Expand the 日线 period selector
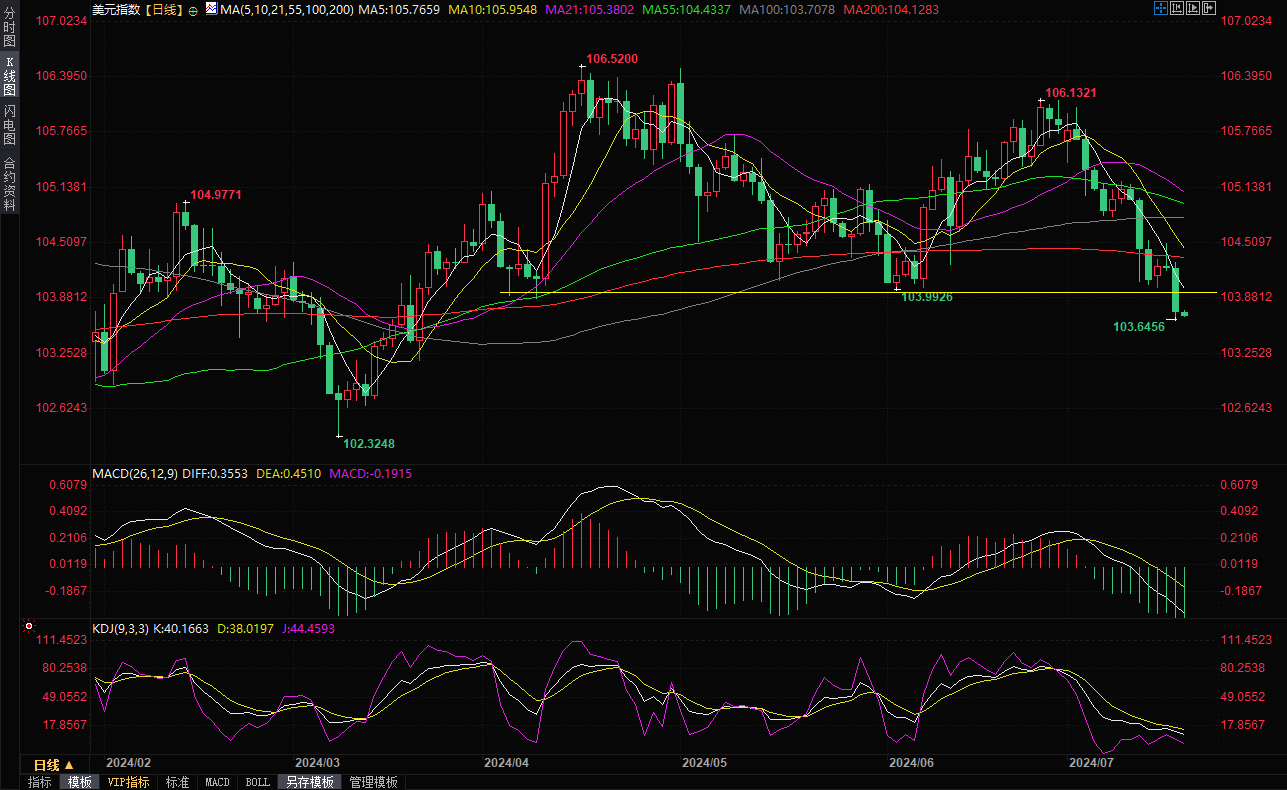The height and width of the screenshot is (790, 1287). (x=48, y=765)
